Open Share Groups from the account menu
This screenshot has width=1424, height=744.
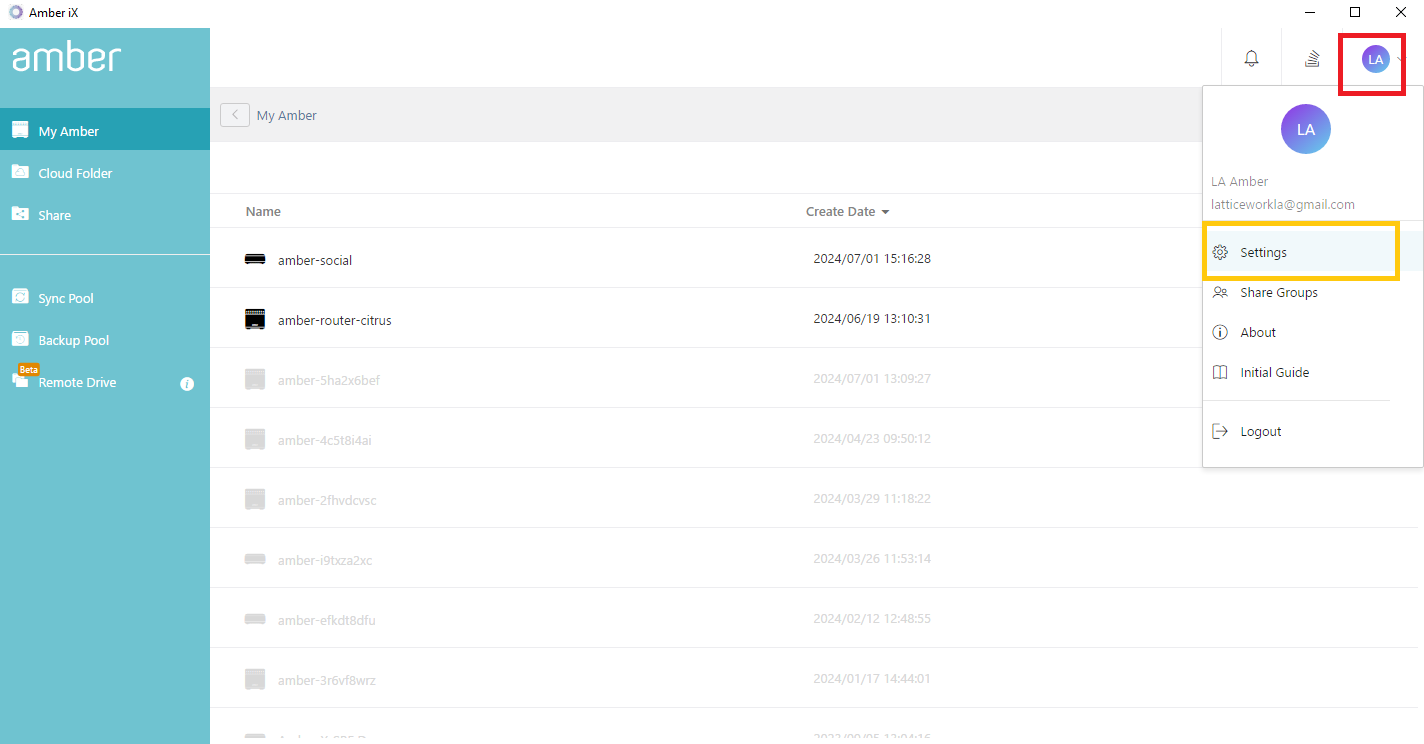(1312, 292)
